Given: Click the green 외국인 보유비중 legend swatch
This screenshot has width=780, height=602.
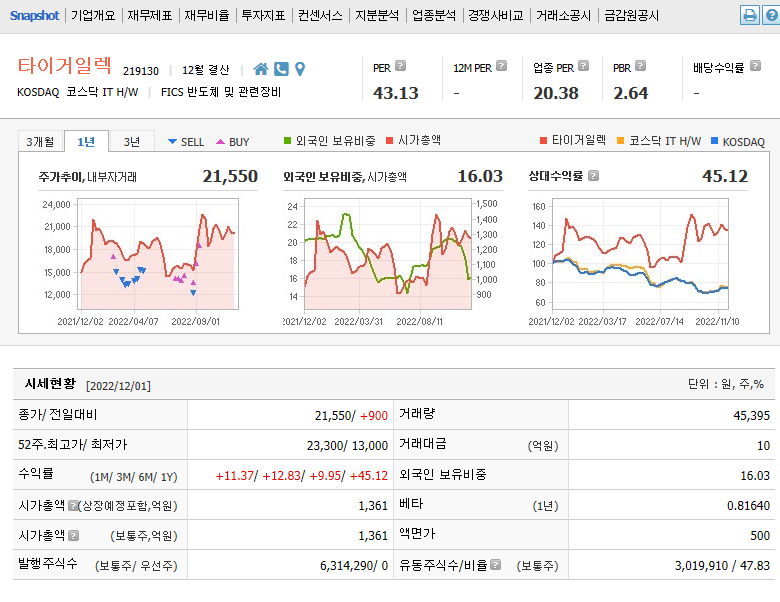Looking at the screenshot, I should (x=287, y=140).
